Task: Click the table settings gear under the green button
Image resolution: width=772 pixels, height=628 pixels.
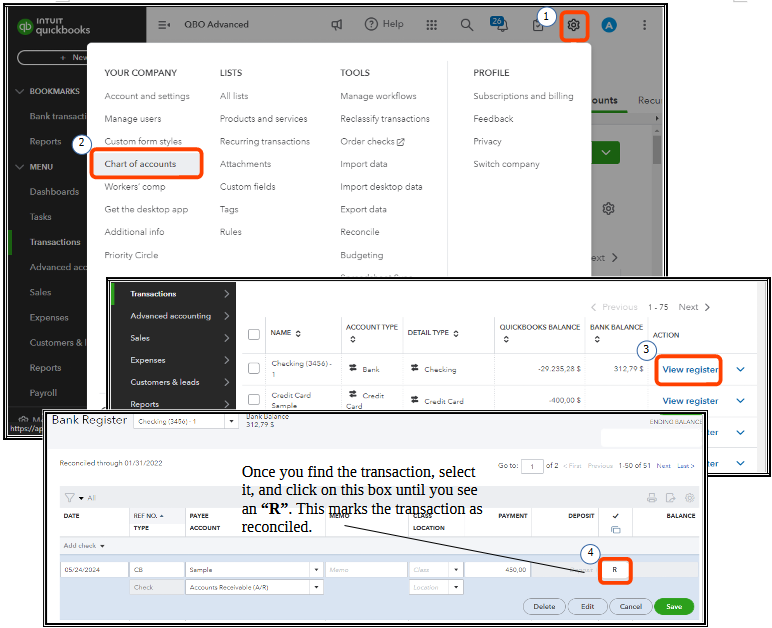Action: coord(609,209)
